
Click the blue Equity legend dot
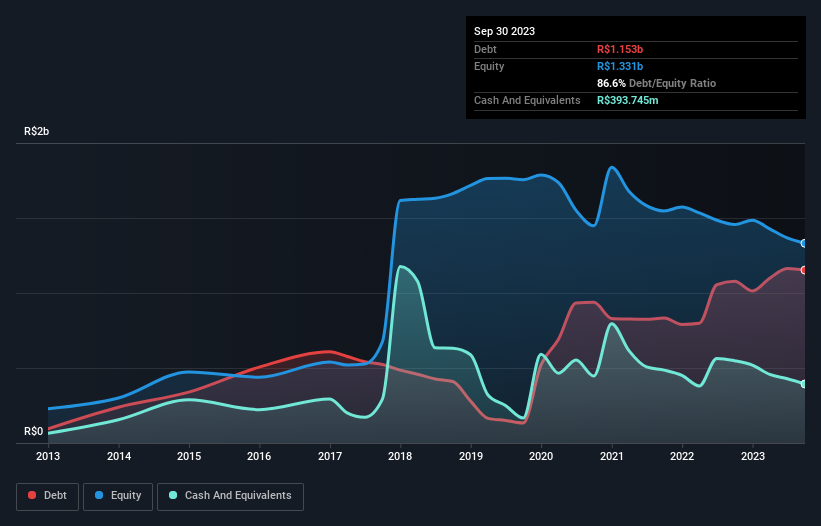tap(99, 495)
